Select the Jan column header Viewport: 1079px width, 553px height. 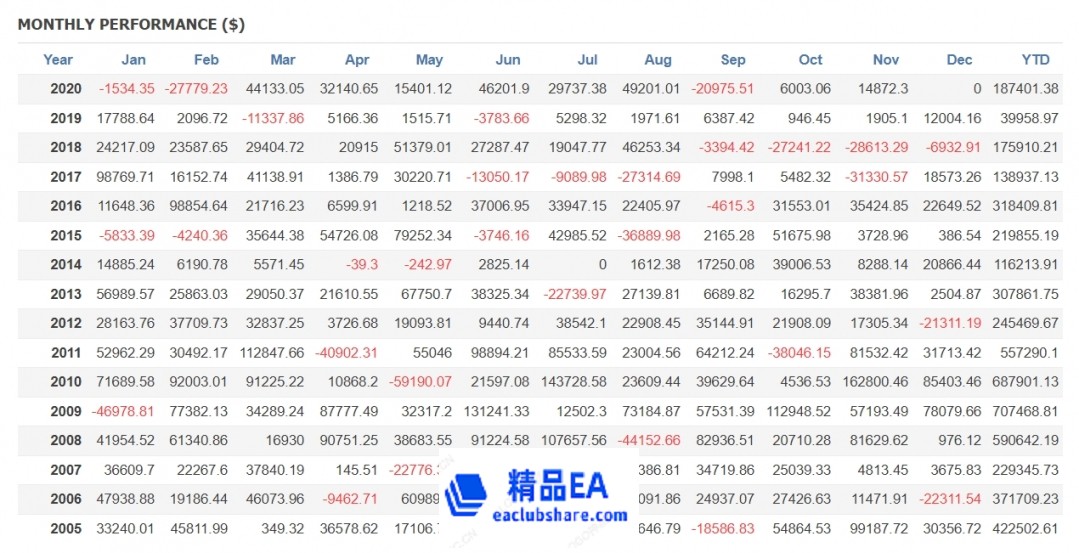click(x=133, y=59)
